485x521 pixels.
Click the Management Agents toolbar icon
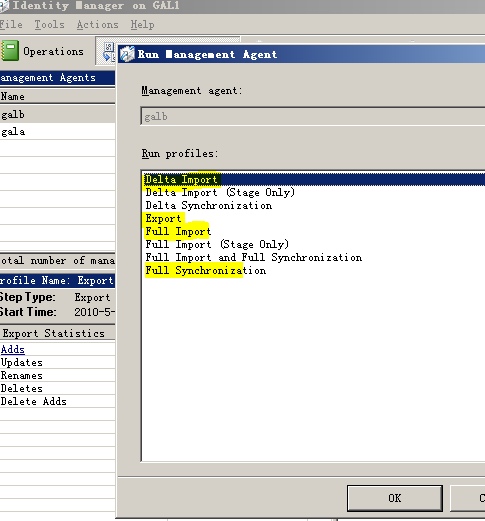[109, 51]
